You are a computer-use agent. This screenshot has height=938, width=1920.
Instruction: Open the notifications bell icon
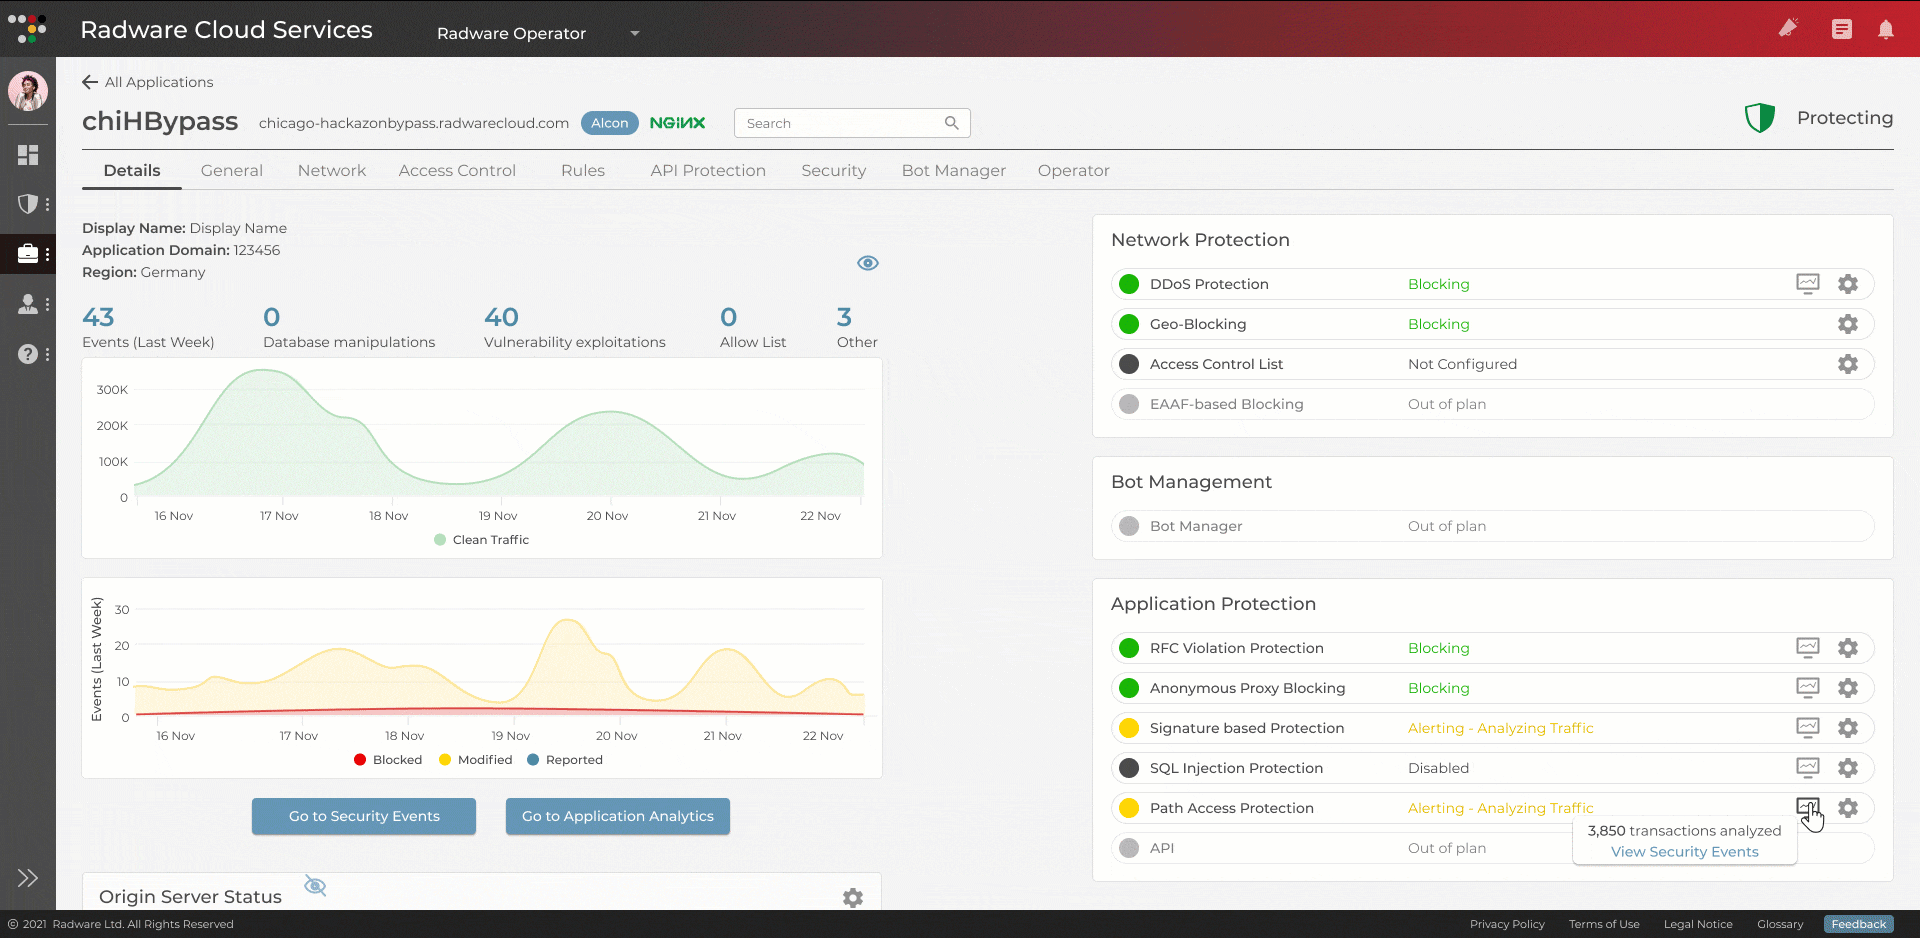click(x=1885, y=30)
